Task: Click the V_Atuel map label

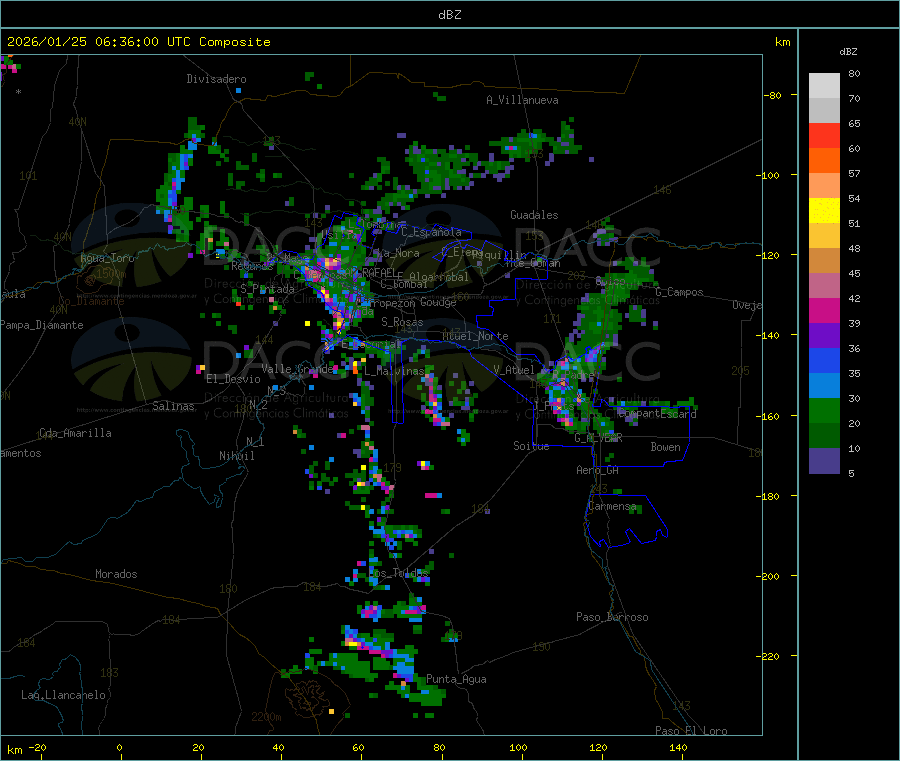Action: pyautogui.click(x=514, y=370)
